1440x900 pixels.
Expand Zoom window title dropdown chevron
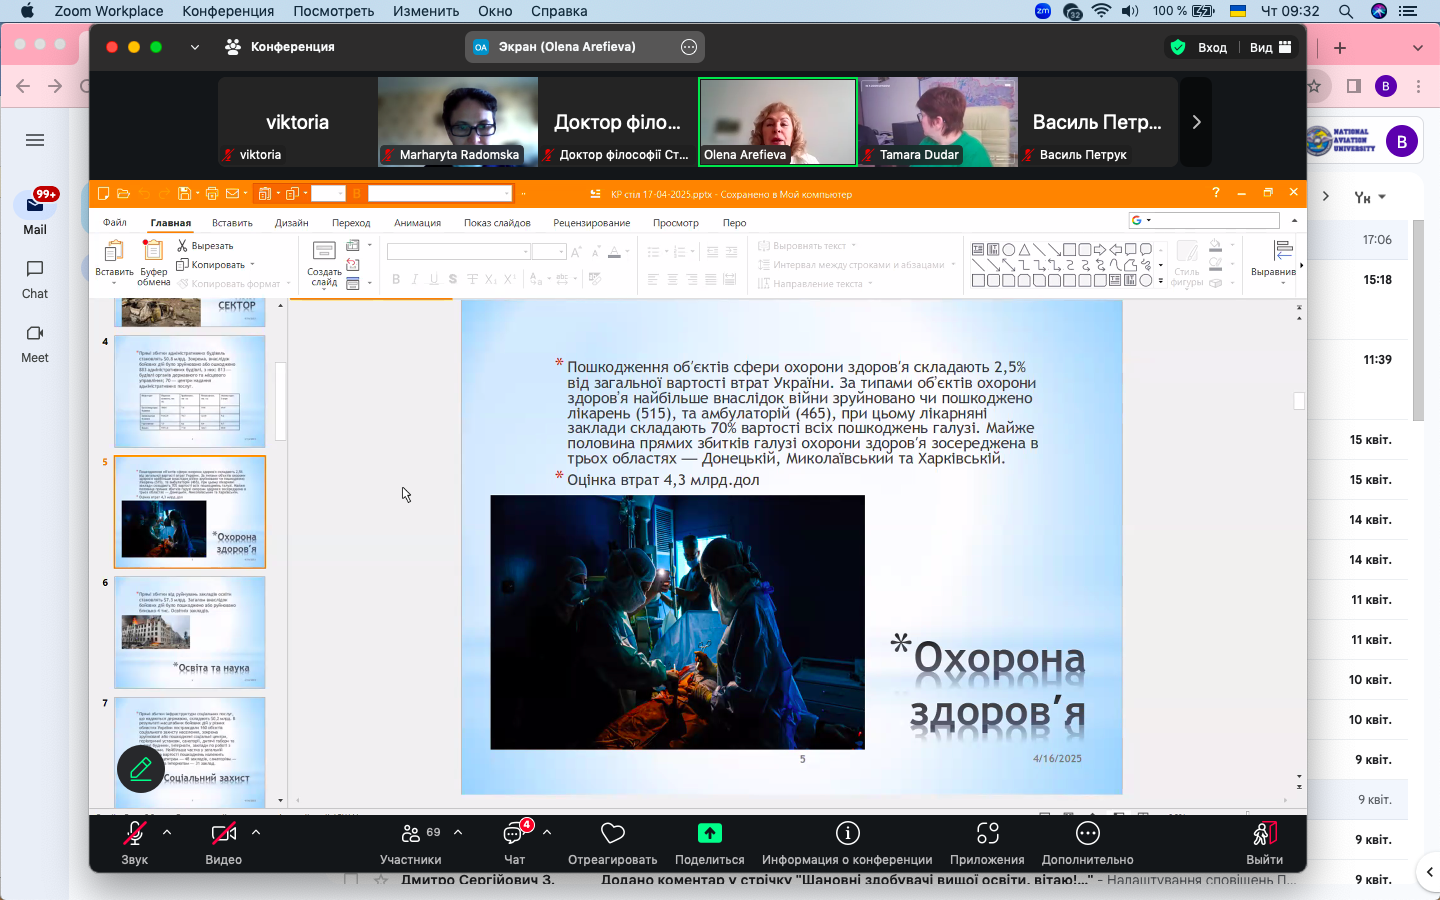point(195,47)
